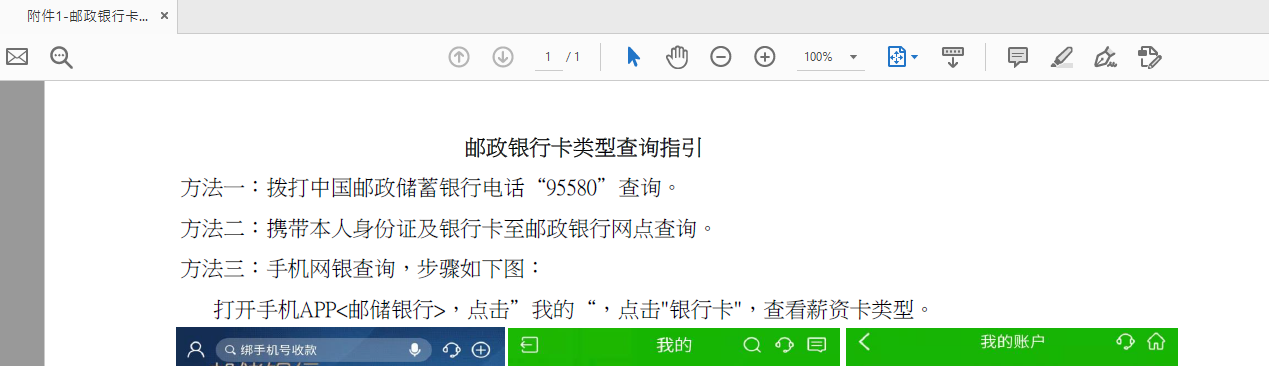Click the back chevron on 我的账户 screen

865,342
